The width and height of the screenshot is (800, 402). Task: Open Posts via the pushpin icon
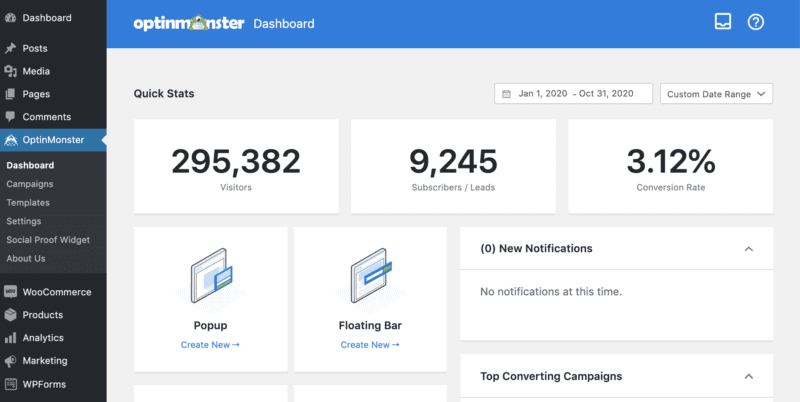[10, 48]
